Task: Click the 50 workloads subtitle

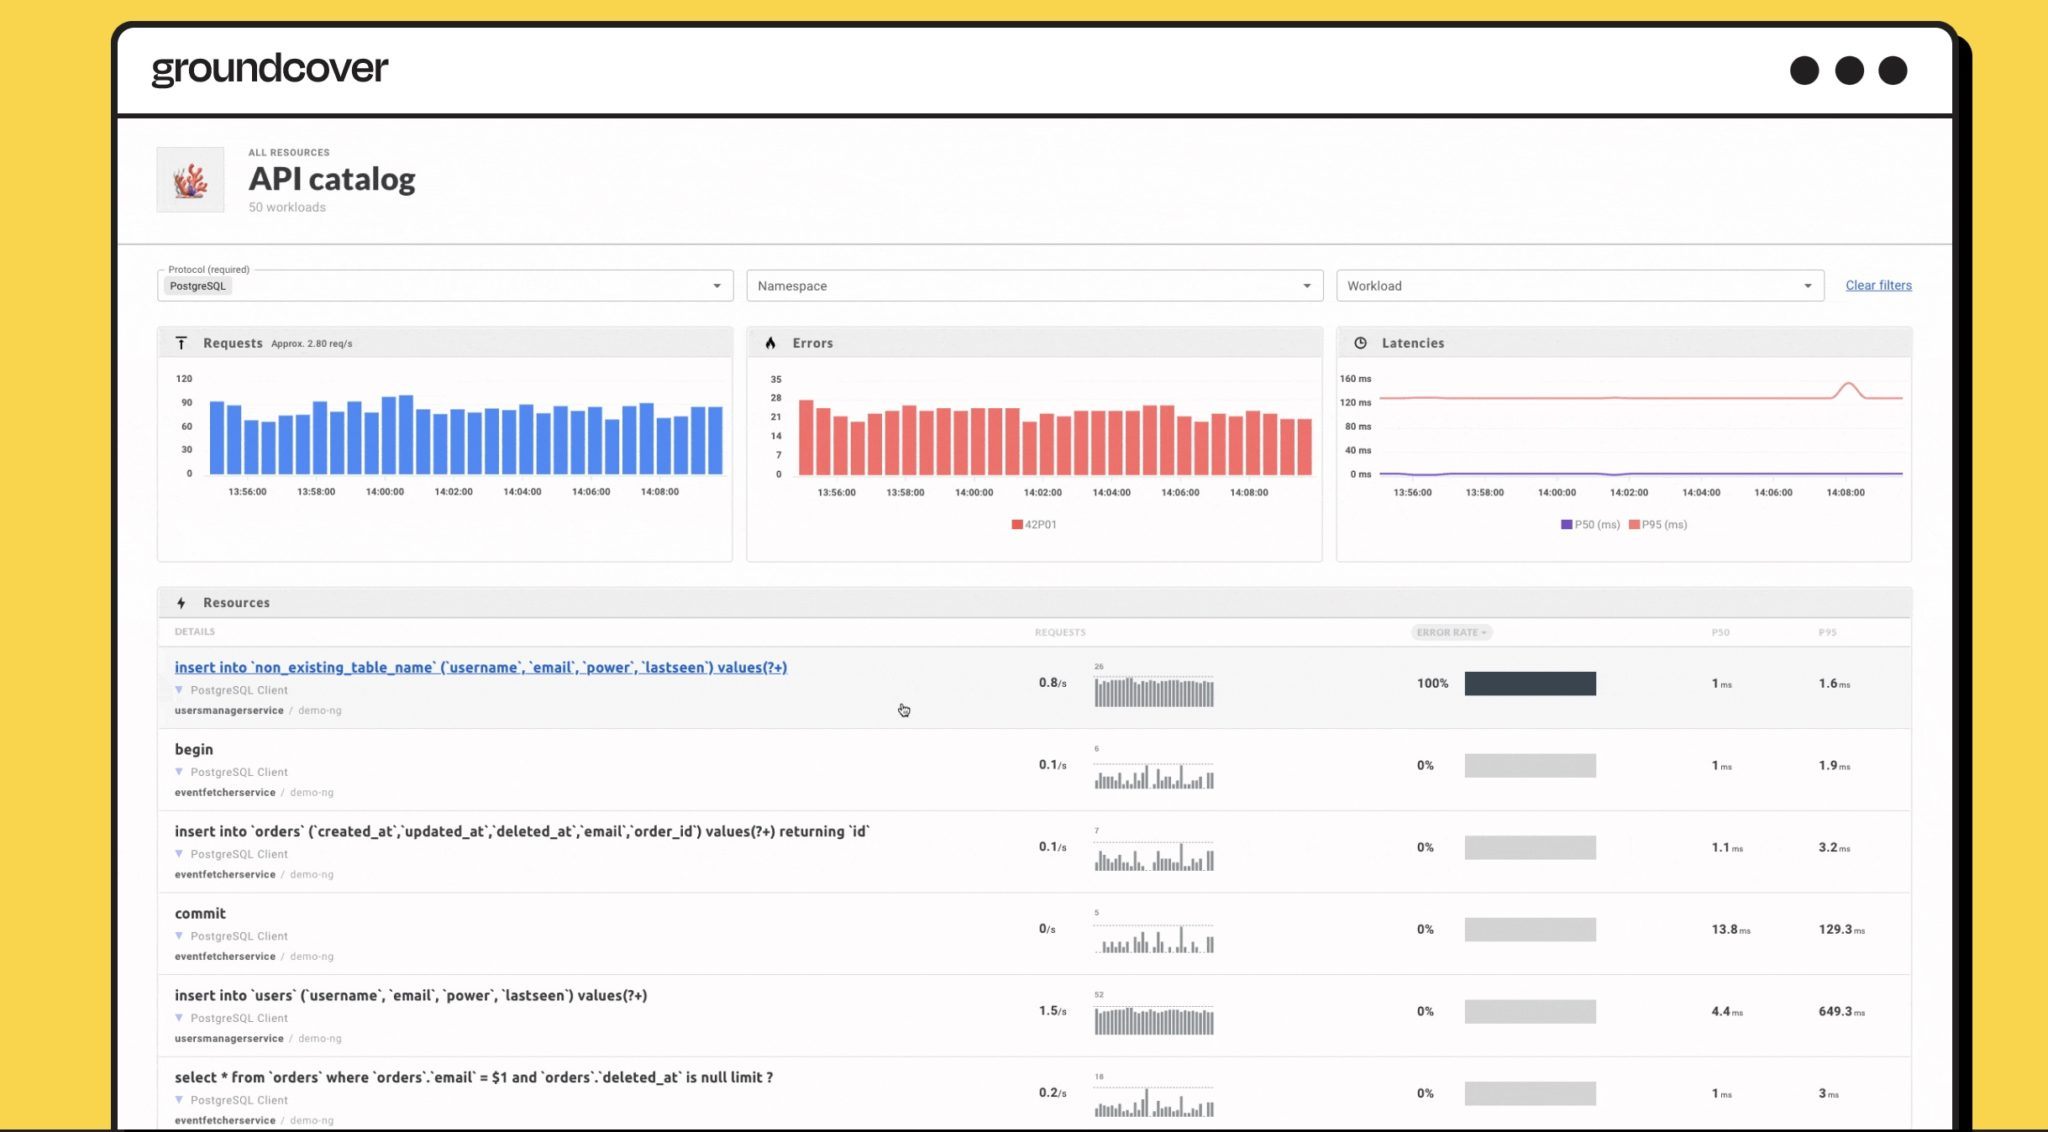Action: pos(287,207)
